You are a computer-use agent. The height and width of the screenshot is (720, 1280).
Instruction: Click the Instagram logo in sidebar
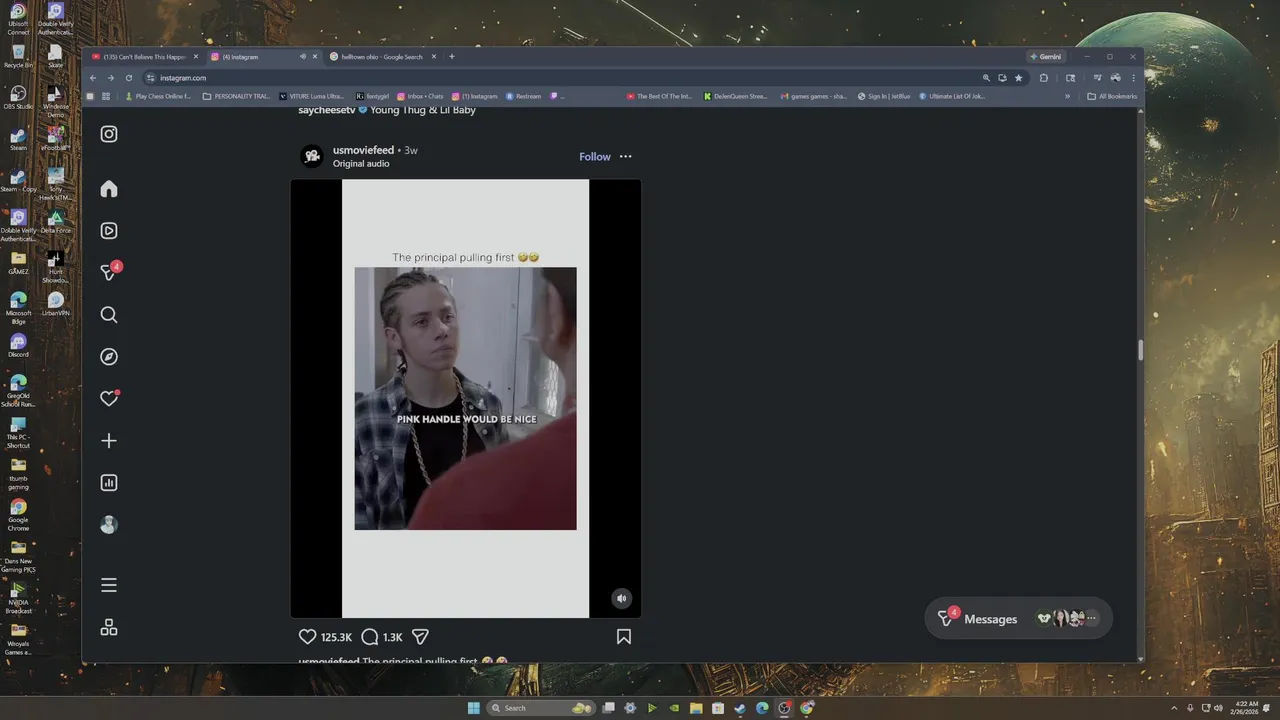109,134
